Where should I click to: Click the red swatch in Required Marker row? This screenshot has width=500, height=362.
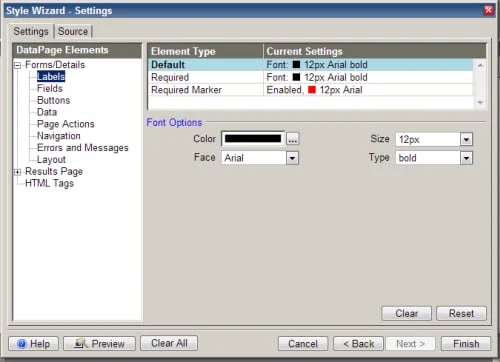312,90
